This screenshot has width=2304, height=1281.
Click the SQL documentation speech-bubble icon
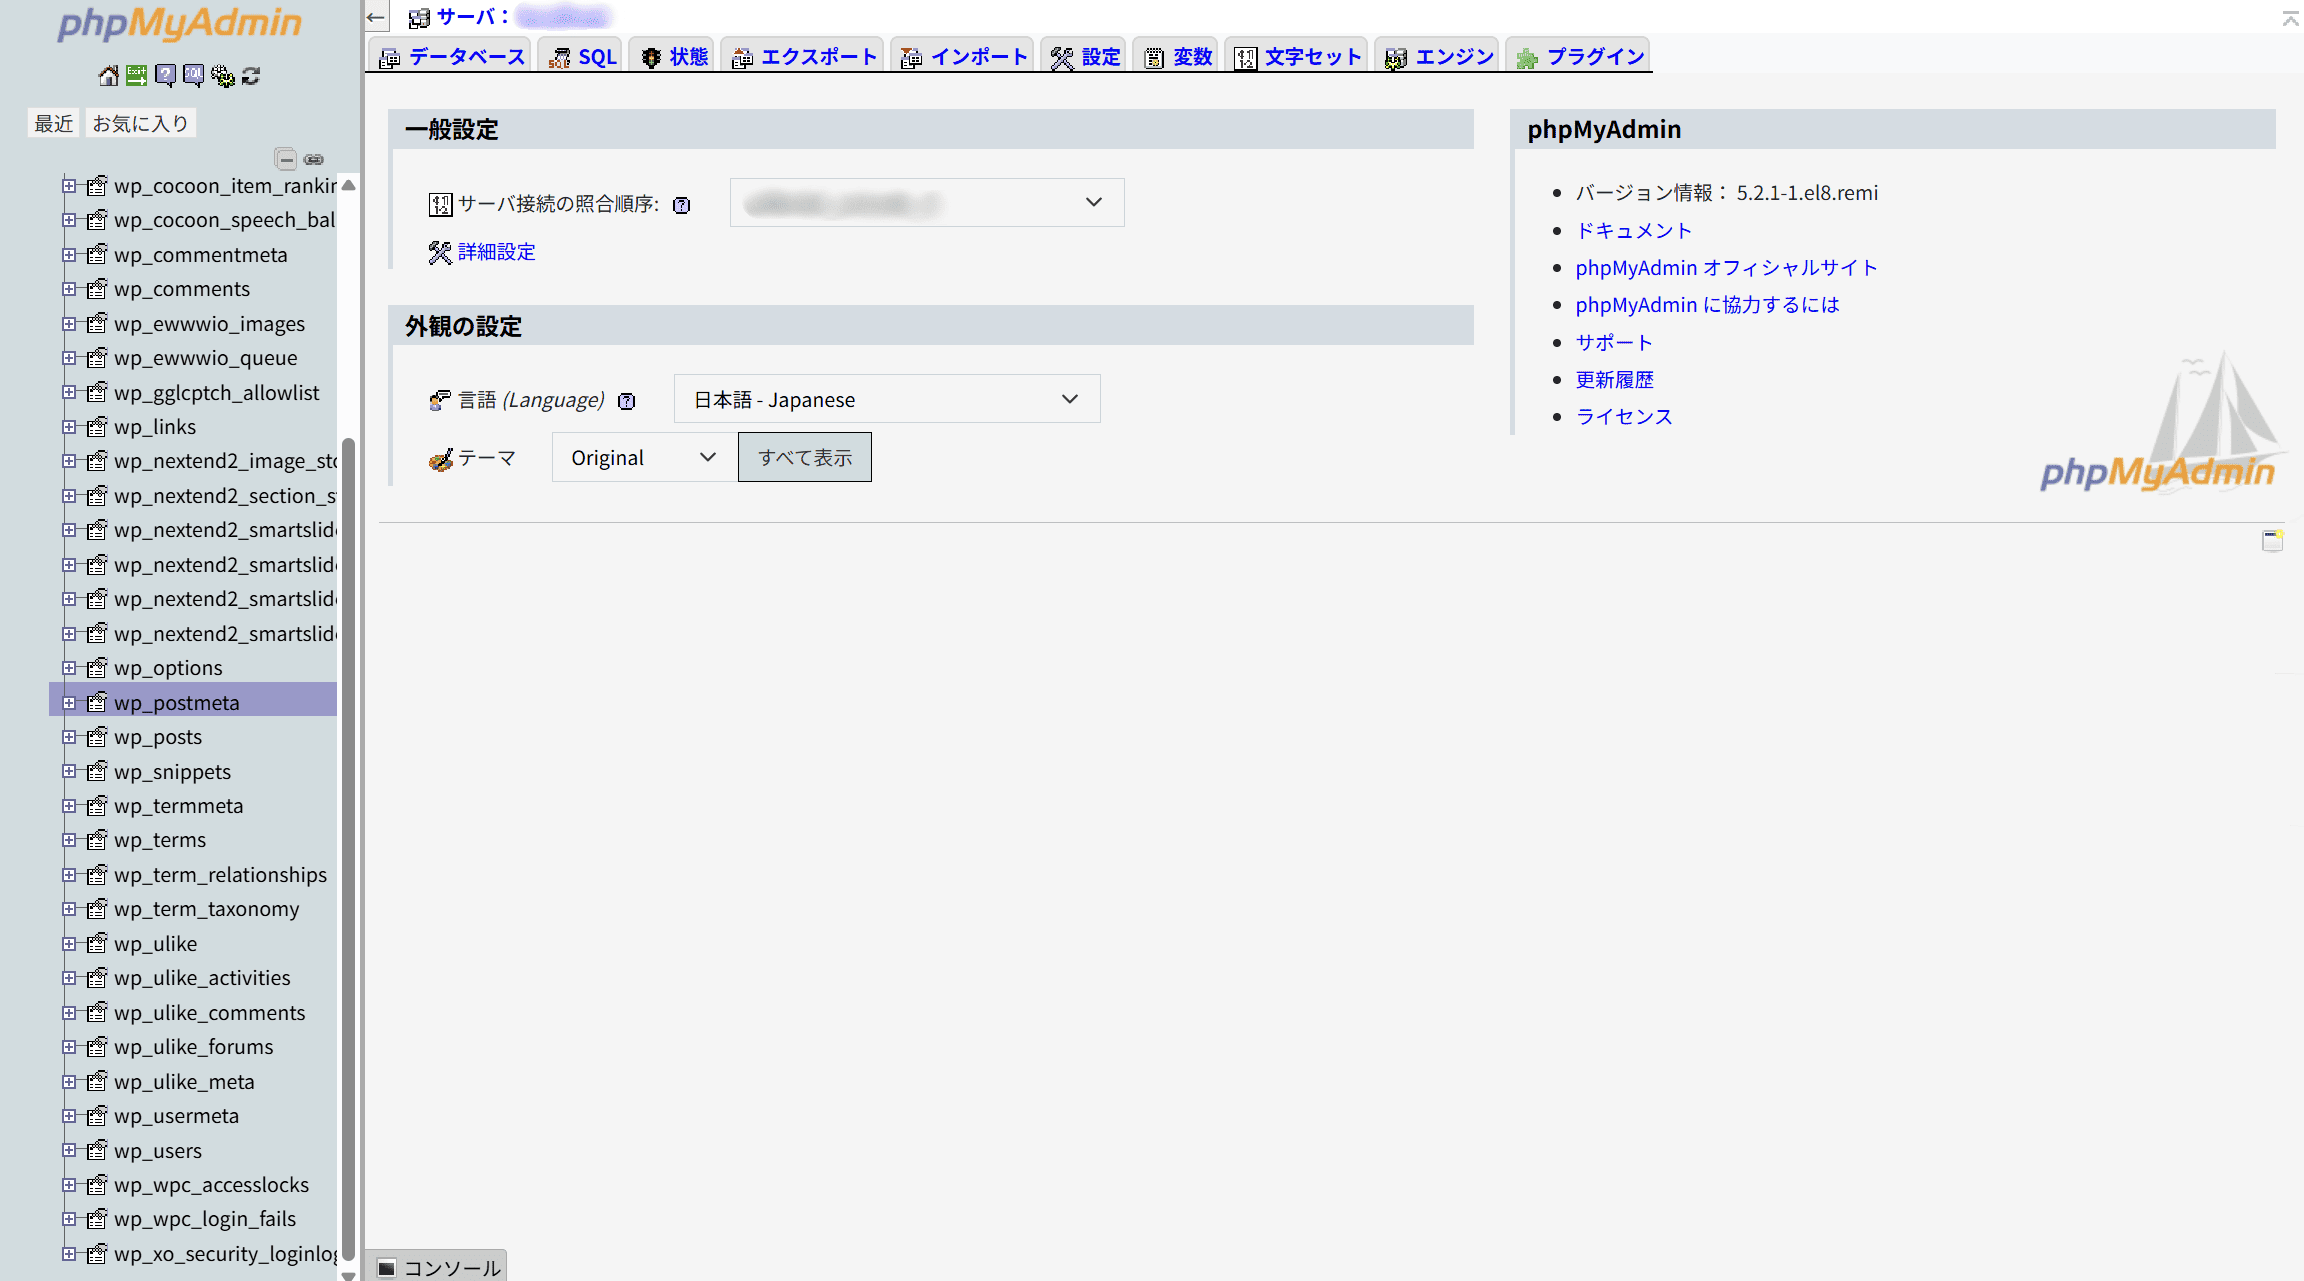(193, 76)
